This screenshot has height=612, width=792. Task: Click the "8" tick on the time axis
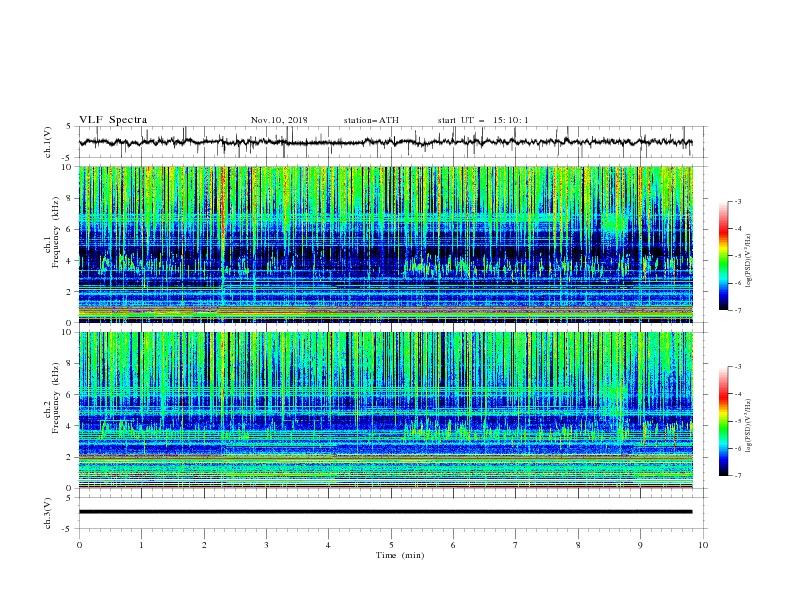(578, 545)
